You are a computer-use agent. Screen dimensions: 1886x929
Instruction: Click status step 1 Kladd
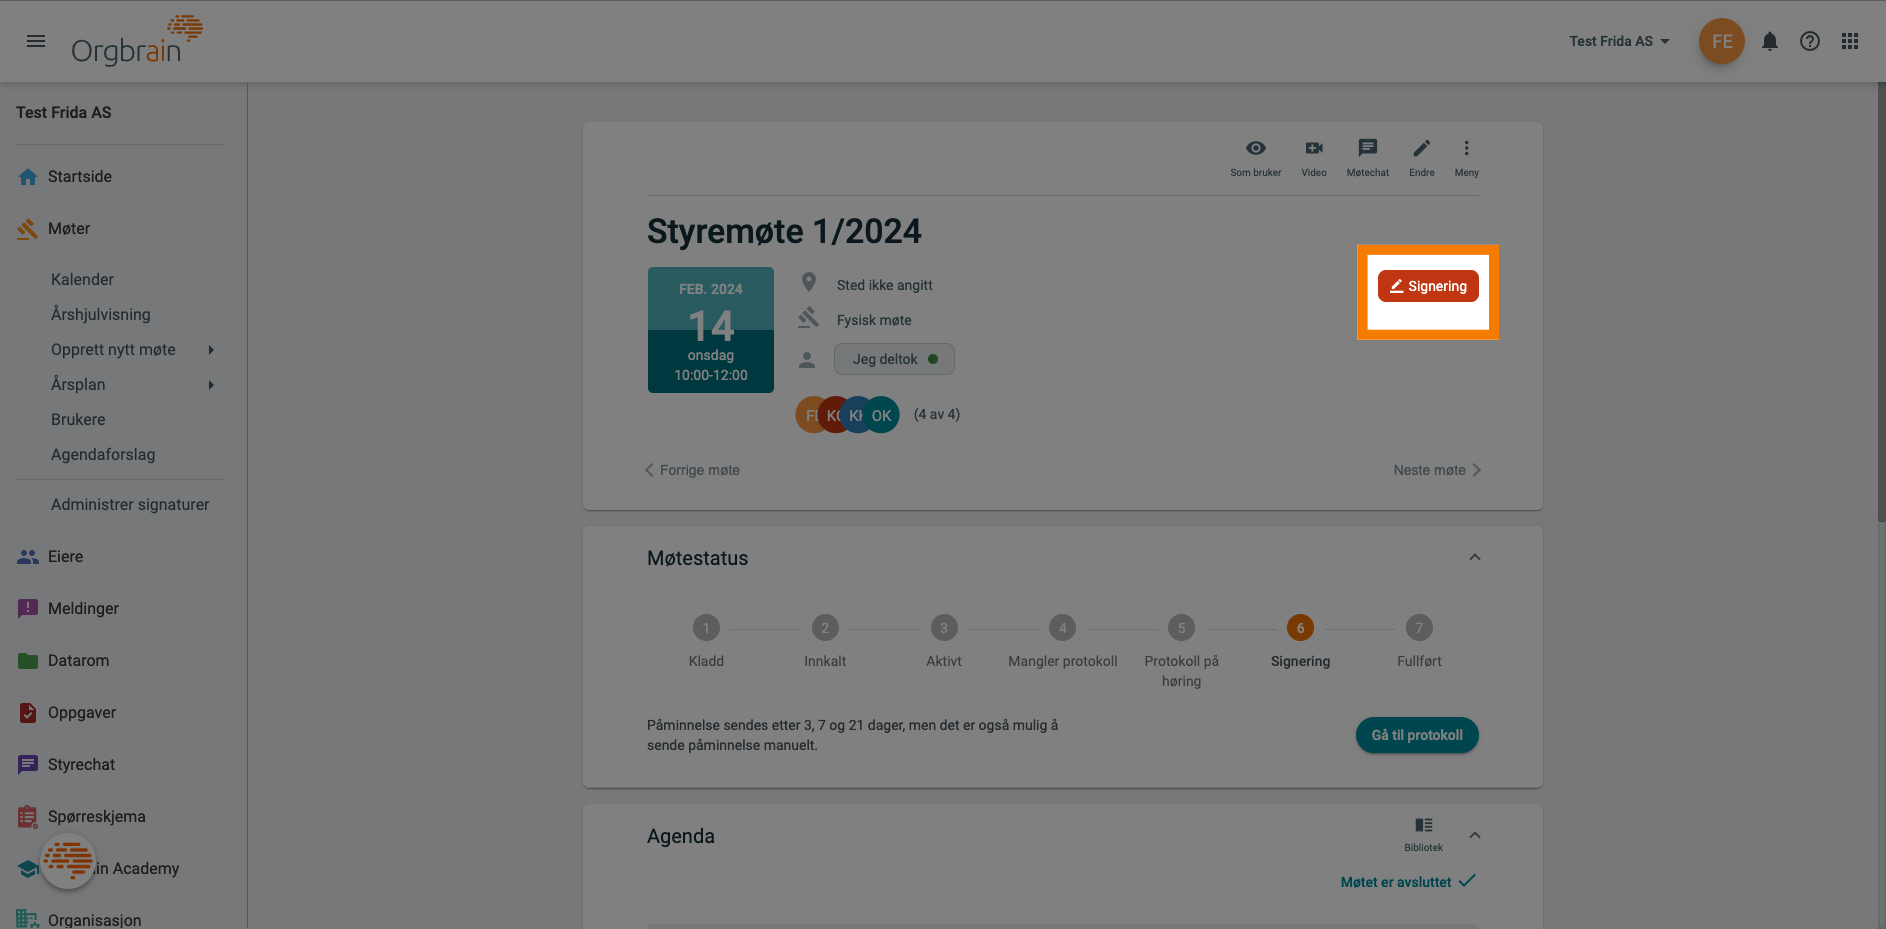[706, 628]
